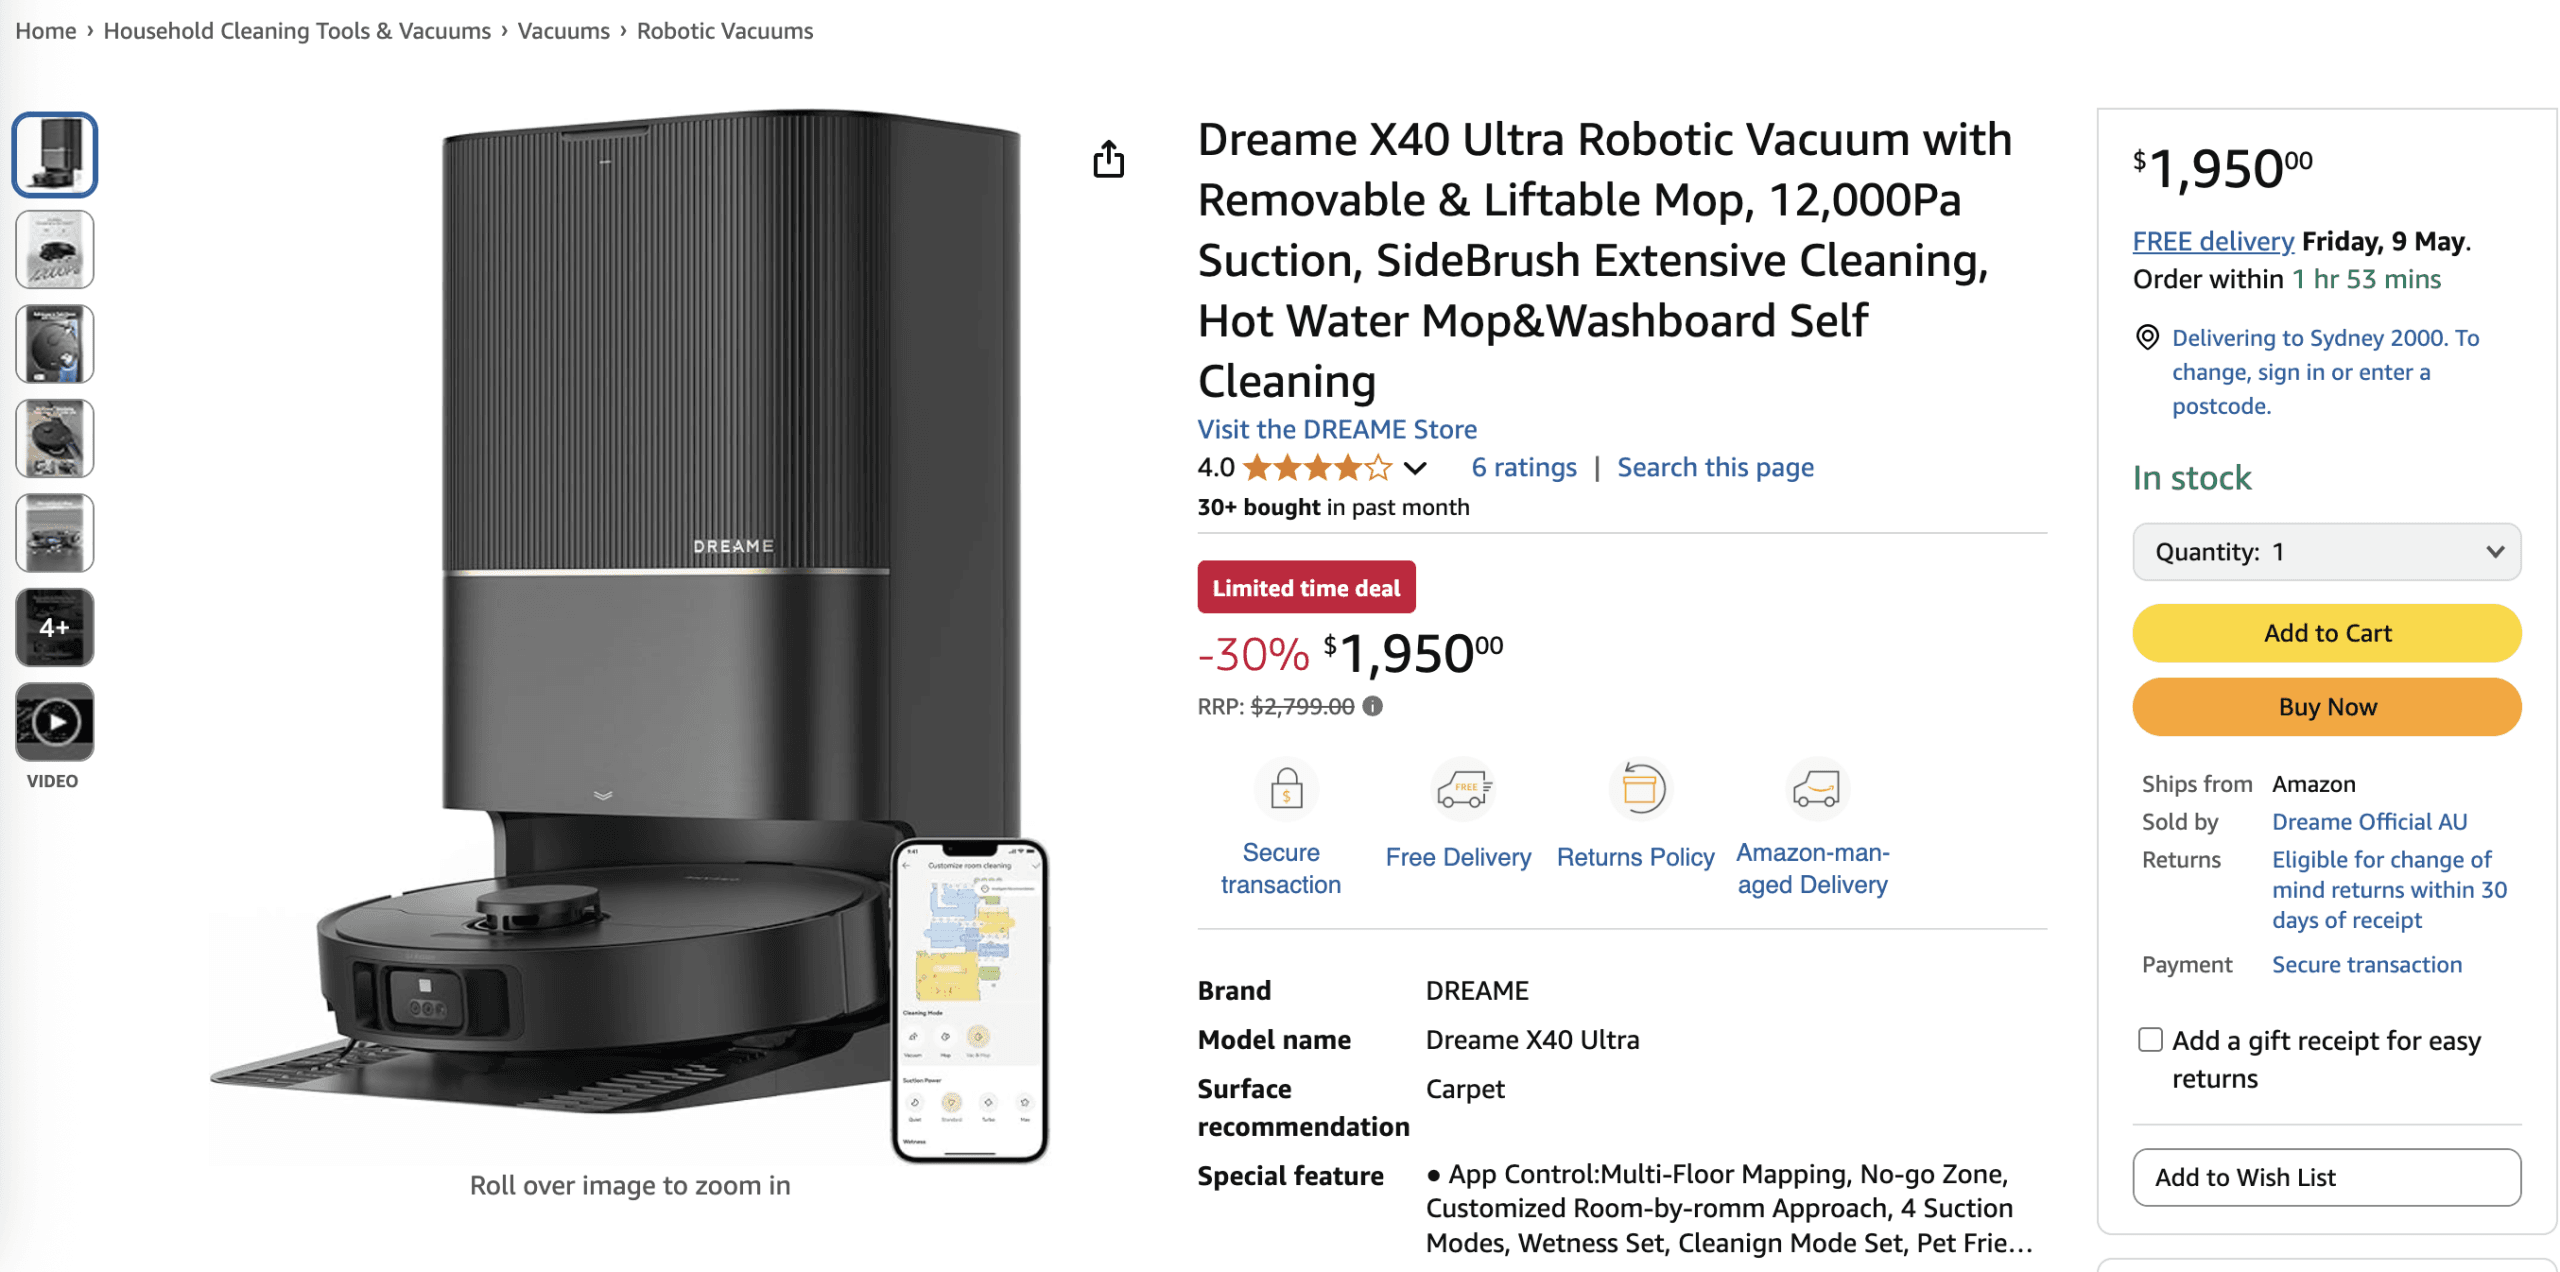Enable the gift receipt checkbox

pos(2149,1040)
